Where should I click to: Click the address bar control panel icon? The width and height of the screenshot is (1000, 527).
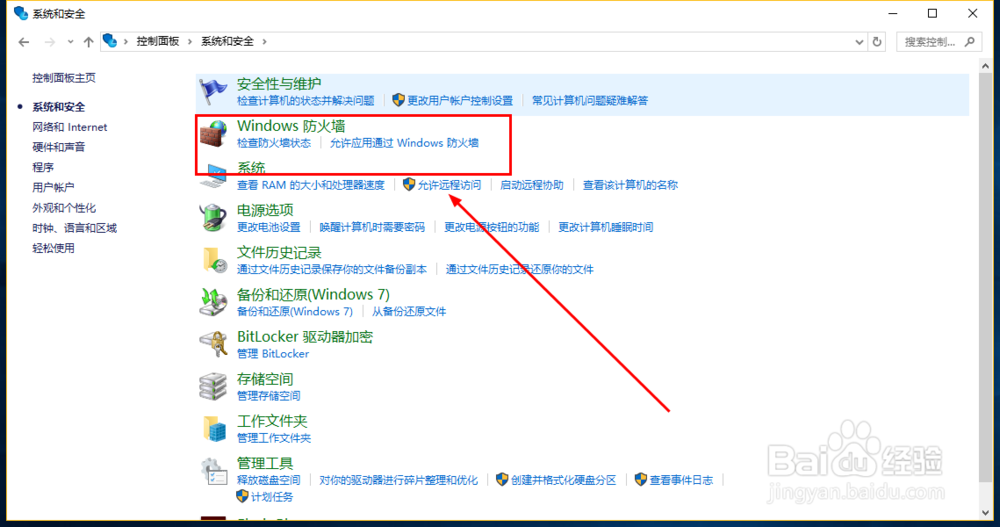110,41
